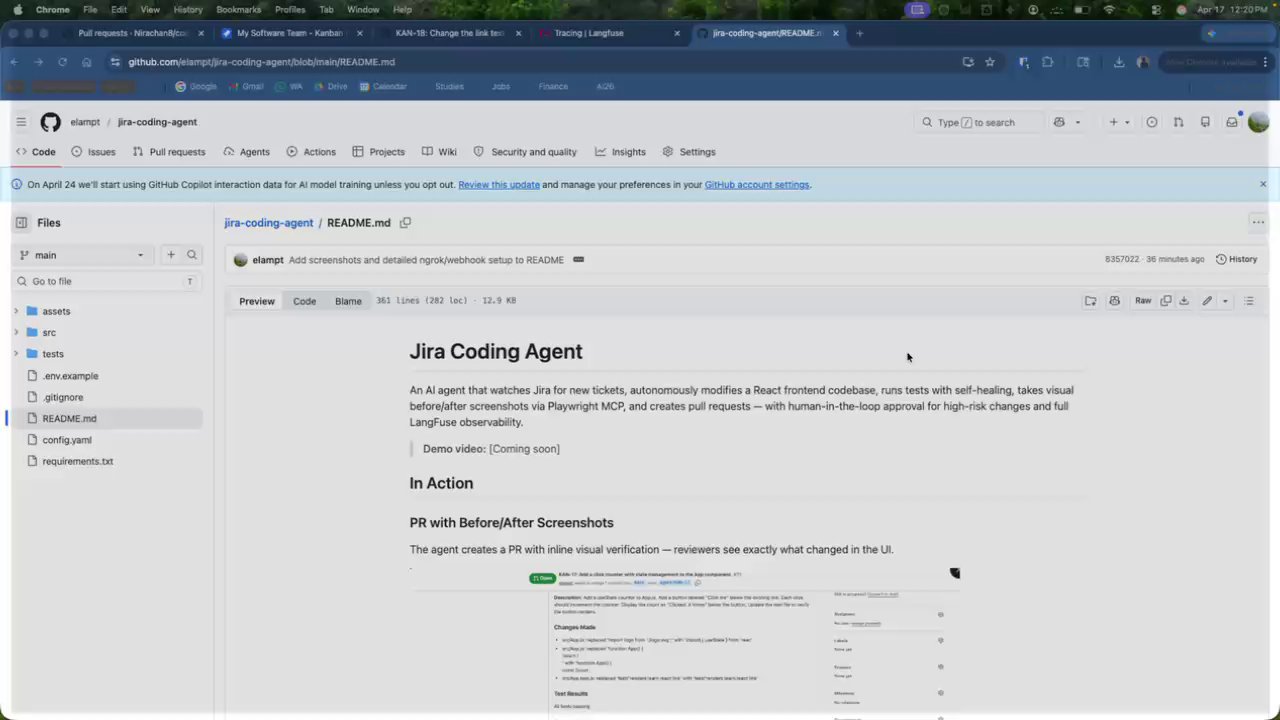The image size is (1280, 720).
Task: Focus the Go to file input
Action: (x=107, y=282)
